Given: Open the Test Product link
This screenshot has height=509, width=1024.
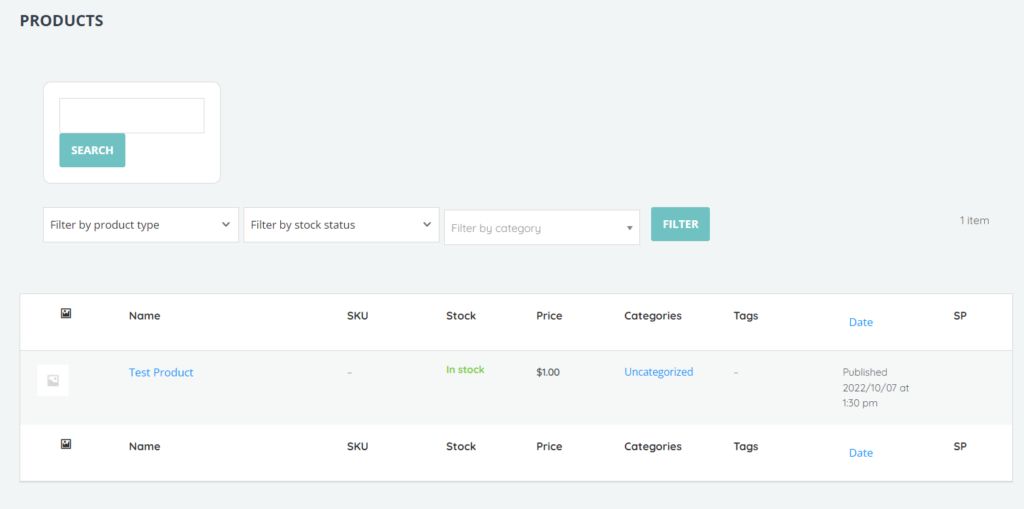Looking at the screenshot, I should pos(161,372).
